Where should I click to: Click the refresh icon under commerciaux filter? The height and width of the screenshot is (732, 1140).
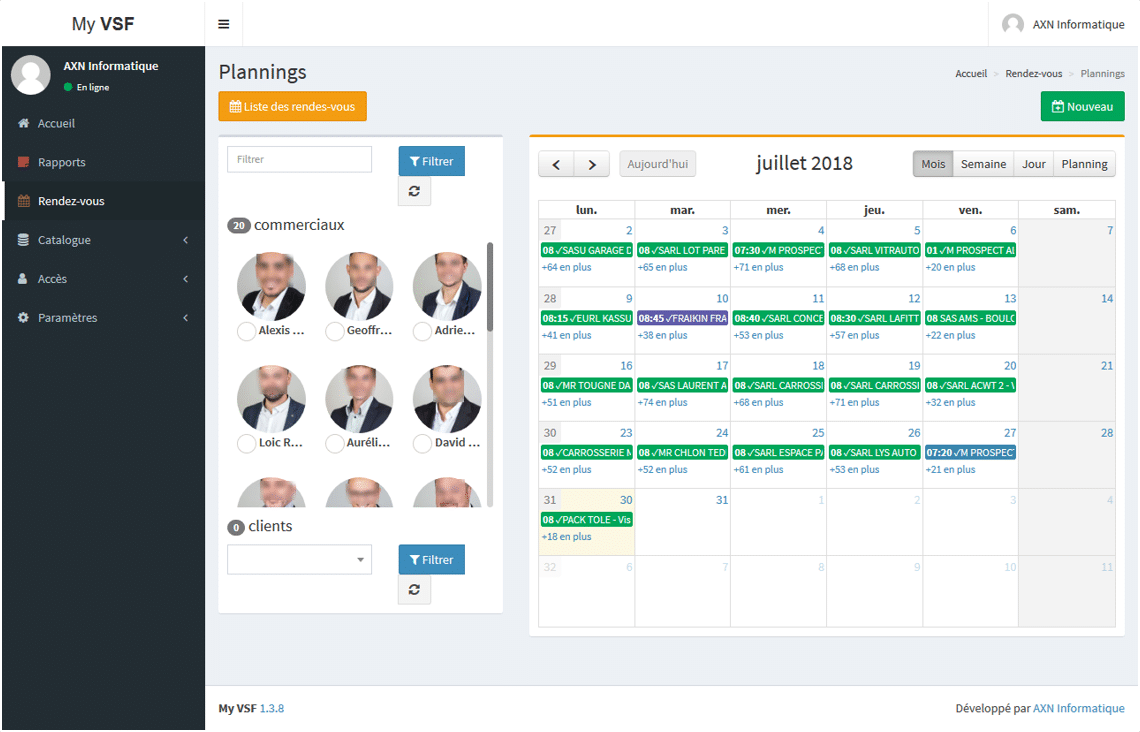pos(414,191)
